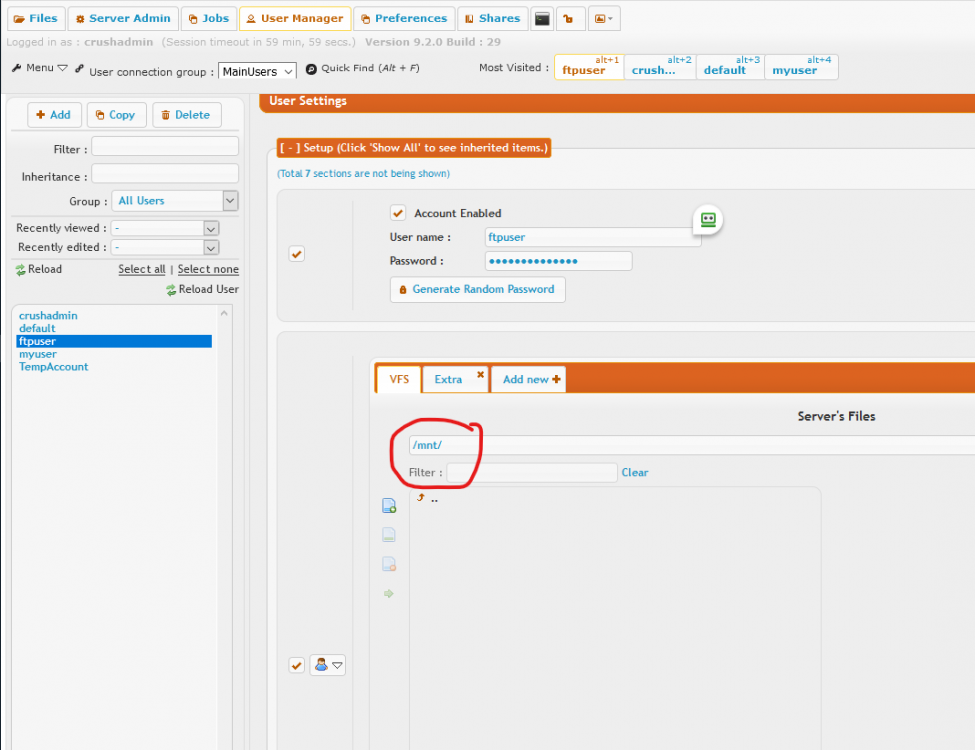Click Generate Random Password button
The image size is (975, 750).
click(x=478, y=290)
